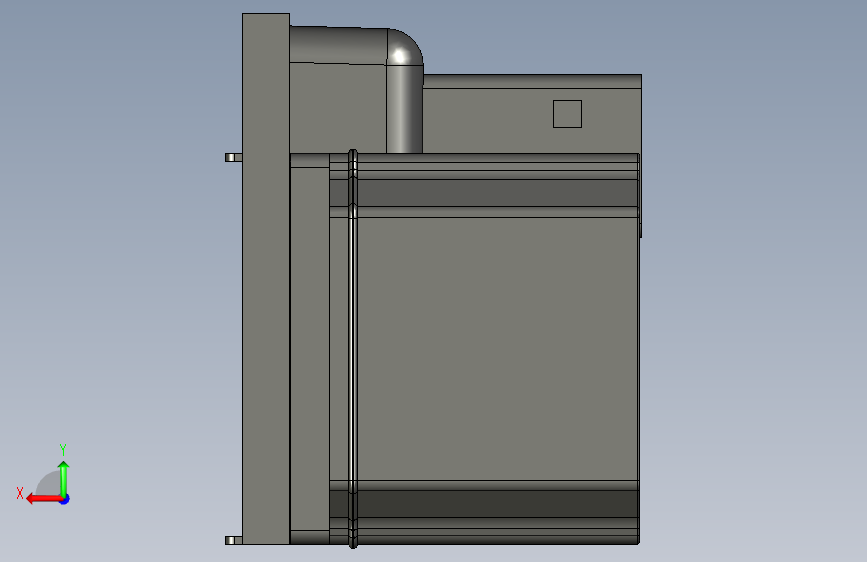This screenshot has width=867, height=562.
Task: Select the large central flat face of the body
Action: pyautogui.click(x=498, y=348)
